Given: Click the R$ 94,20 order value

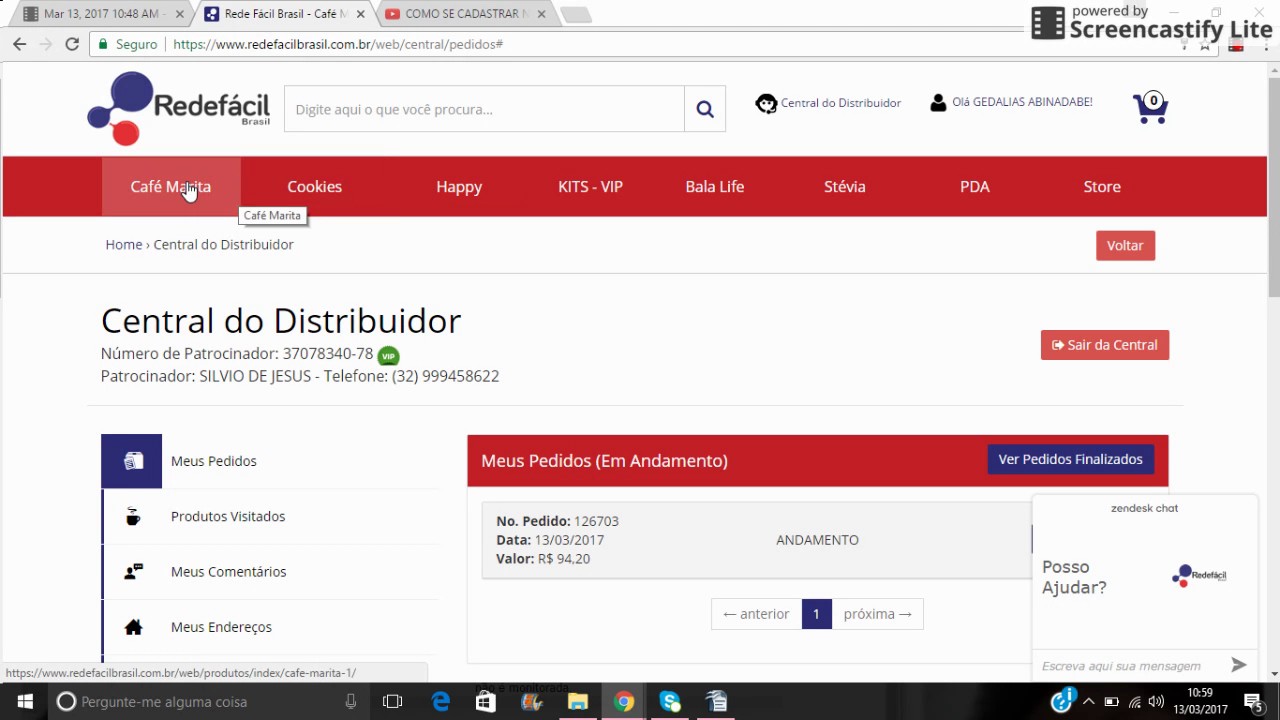Looking at the screenshot, I should (x=564, y=559).
